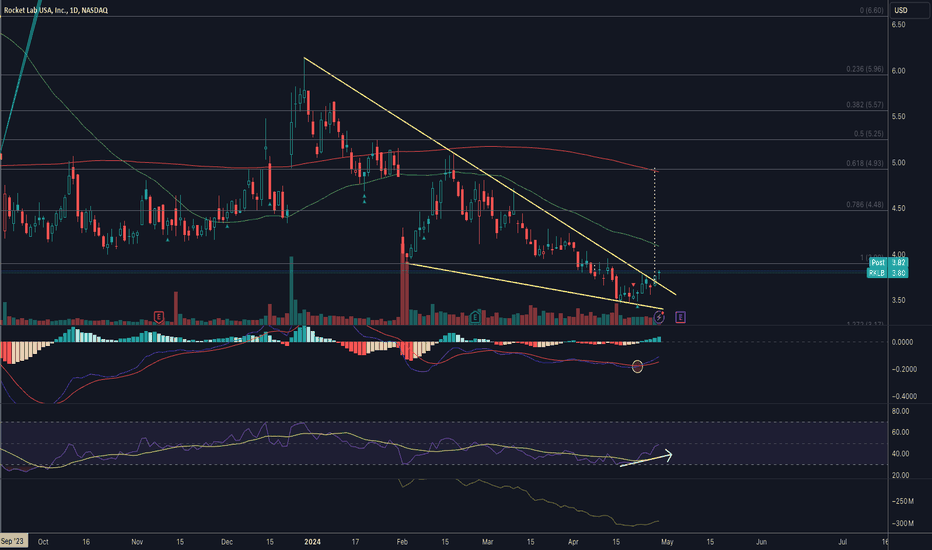Click the lightning bolt event icon
Image resolution: width=932 pixels, height=550 pixels.
point(659,317)
